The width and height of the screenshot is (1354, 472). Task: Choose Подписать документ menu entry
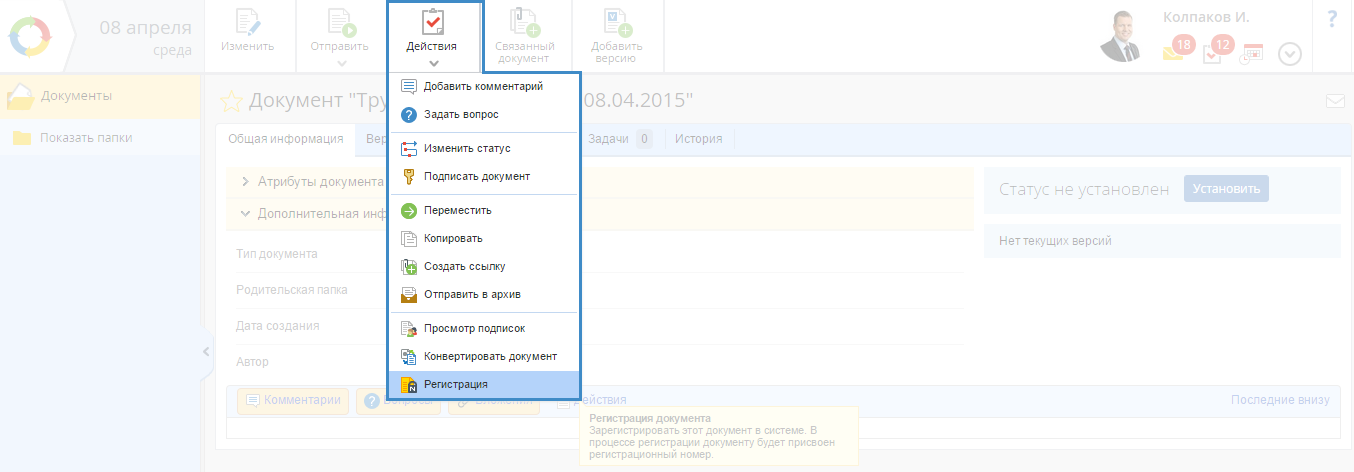coord(484,177)
